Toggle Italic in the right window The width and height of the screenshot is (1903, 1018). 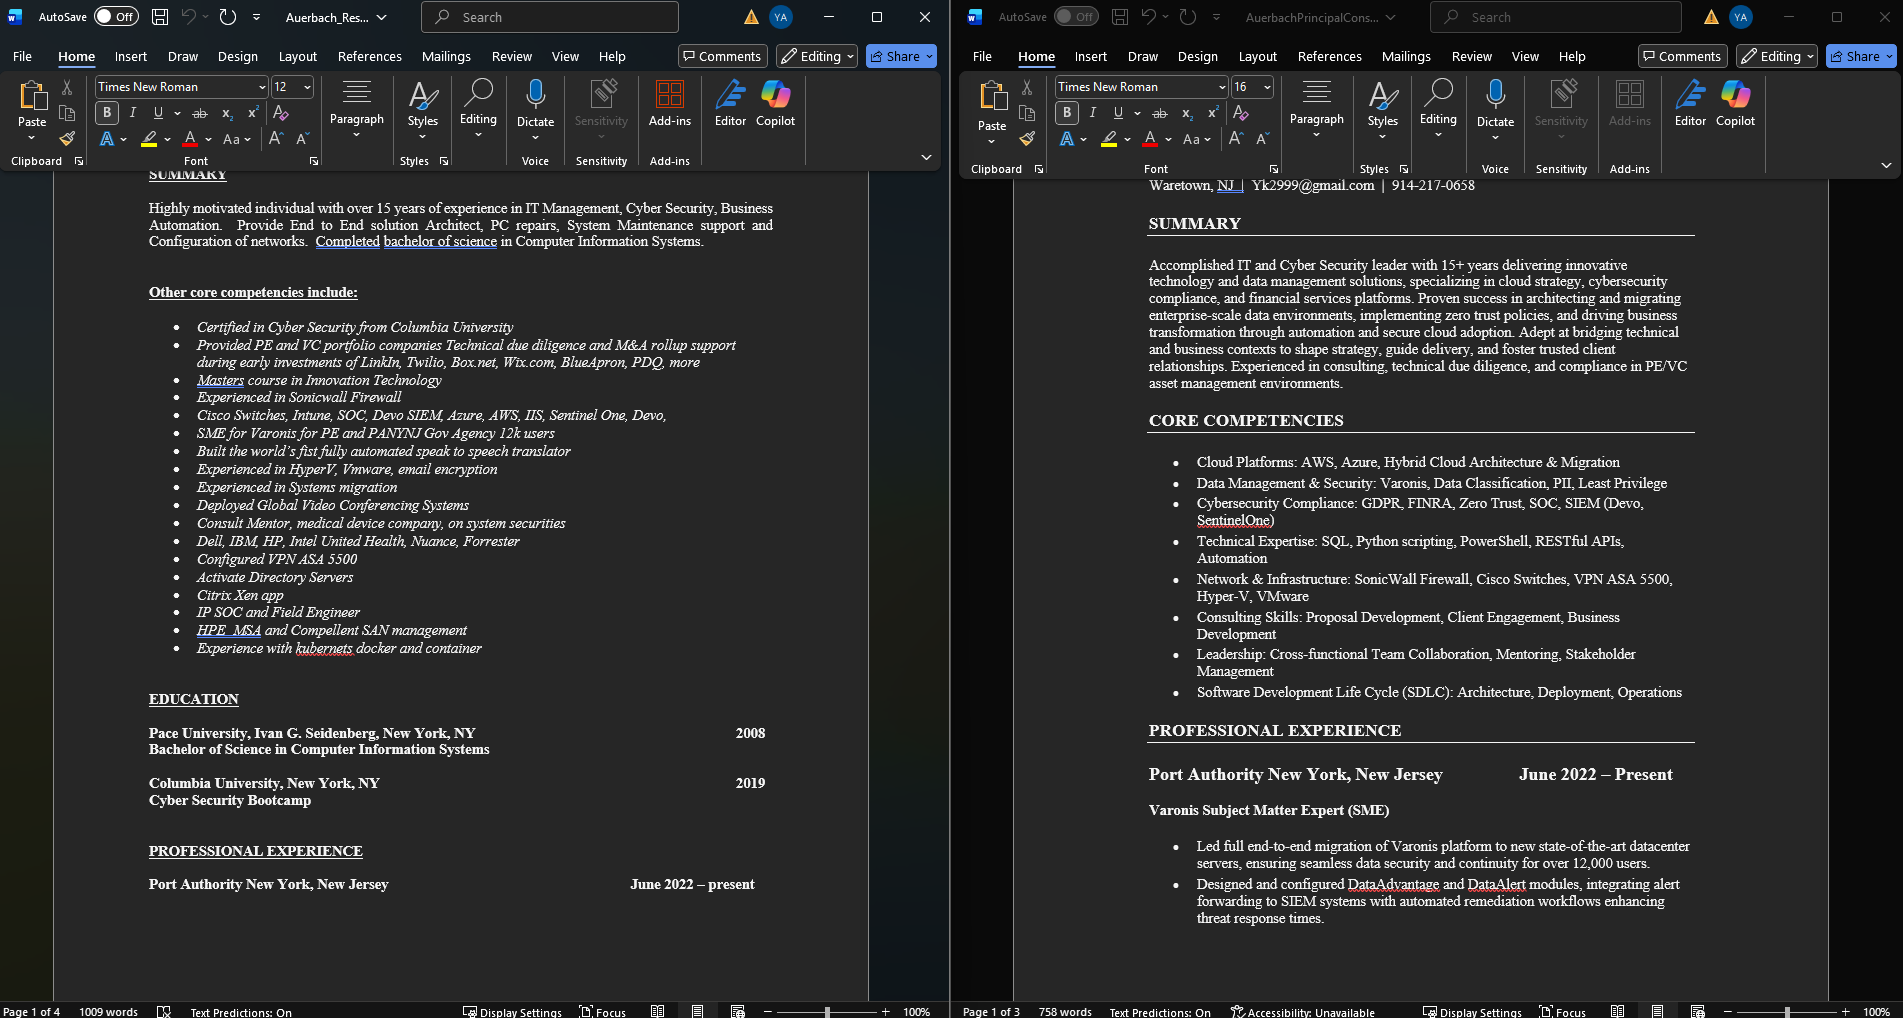click(1093, 113)
